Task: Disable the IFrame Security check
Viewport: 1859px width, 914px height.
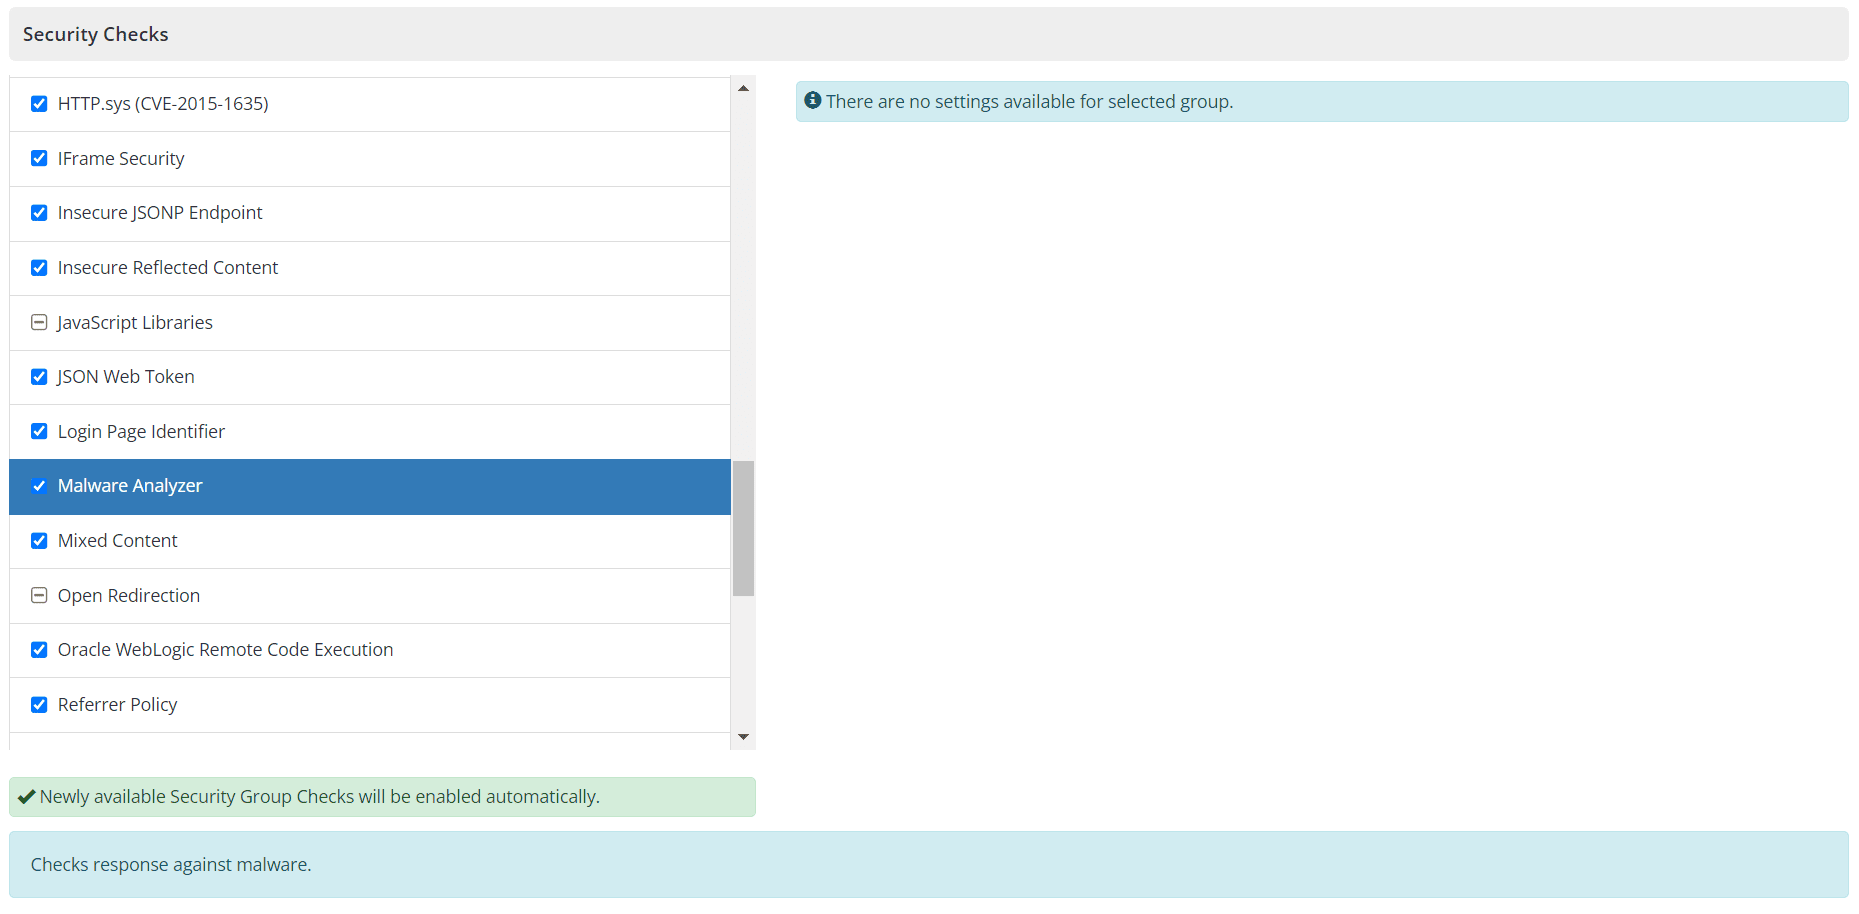Action: click(39, 158)
